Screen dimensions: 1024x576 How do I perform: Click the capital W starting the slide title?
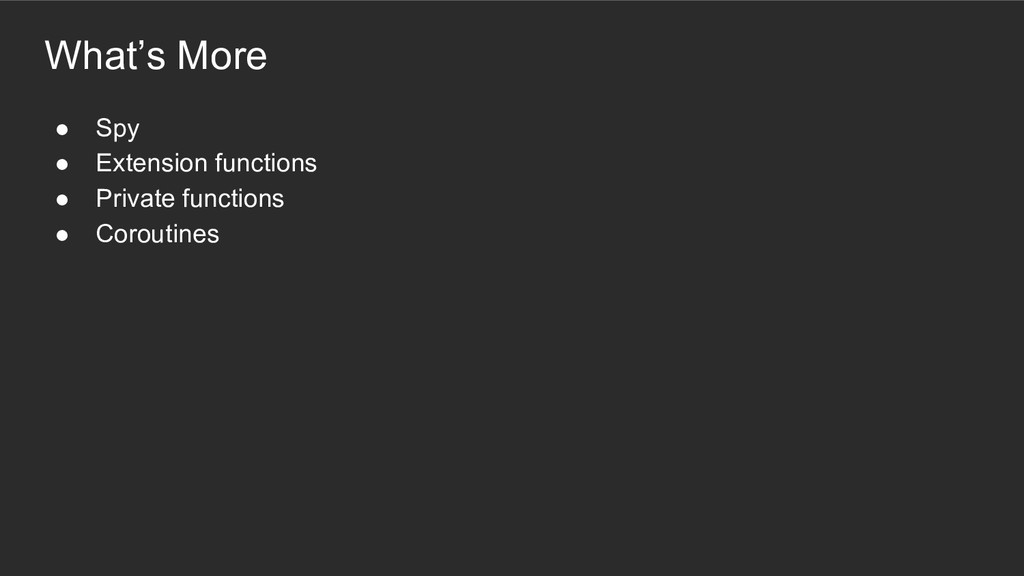pyautogui.click(x=62, y=55)
